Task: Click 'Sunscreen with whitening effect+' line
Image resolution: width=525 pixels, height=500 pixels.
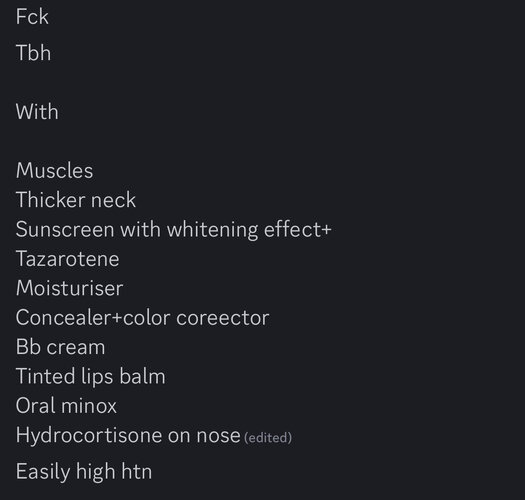Action: pyautogui.click(x=173, y=230)
